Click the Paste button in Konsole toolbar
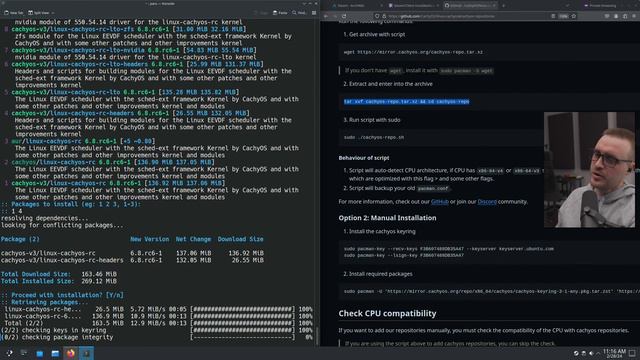The image size is (640, 360). pos(280,13)
